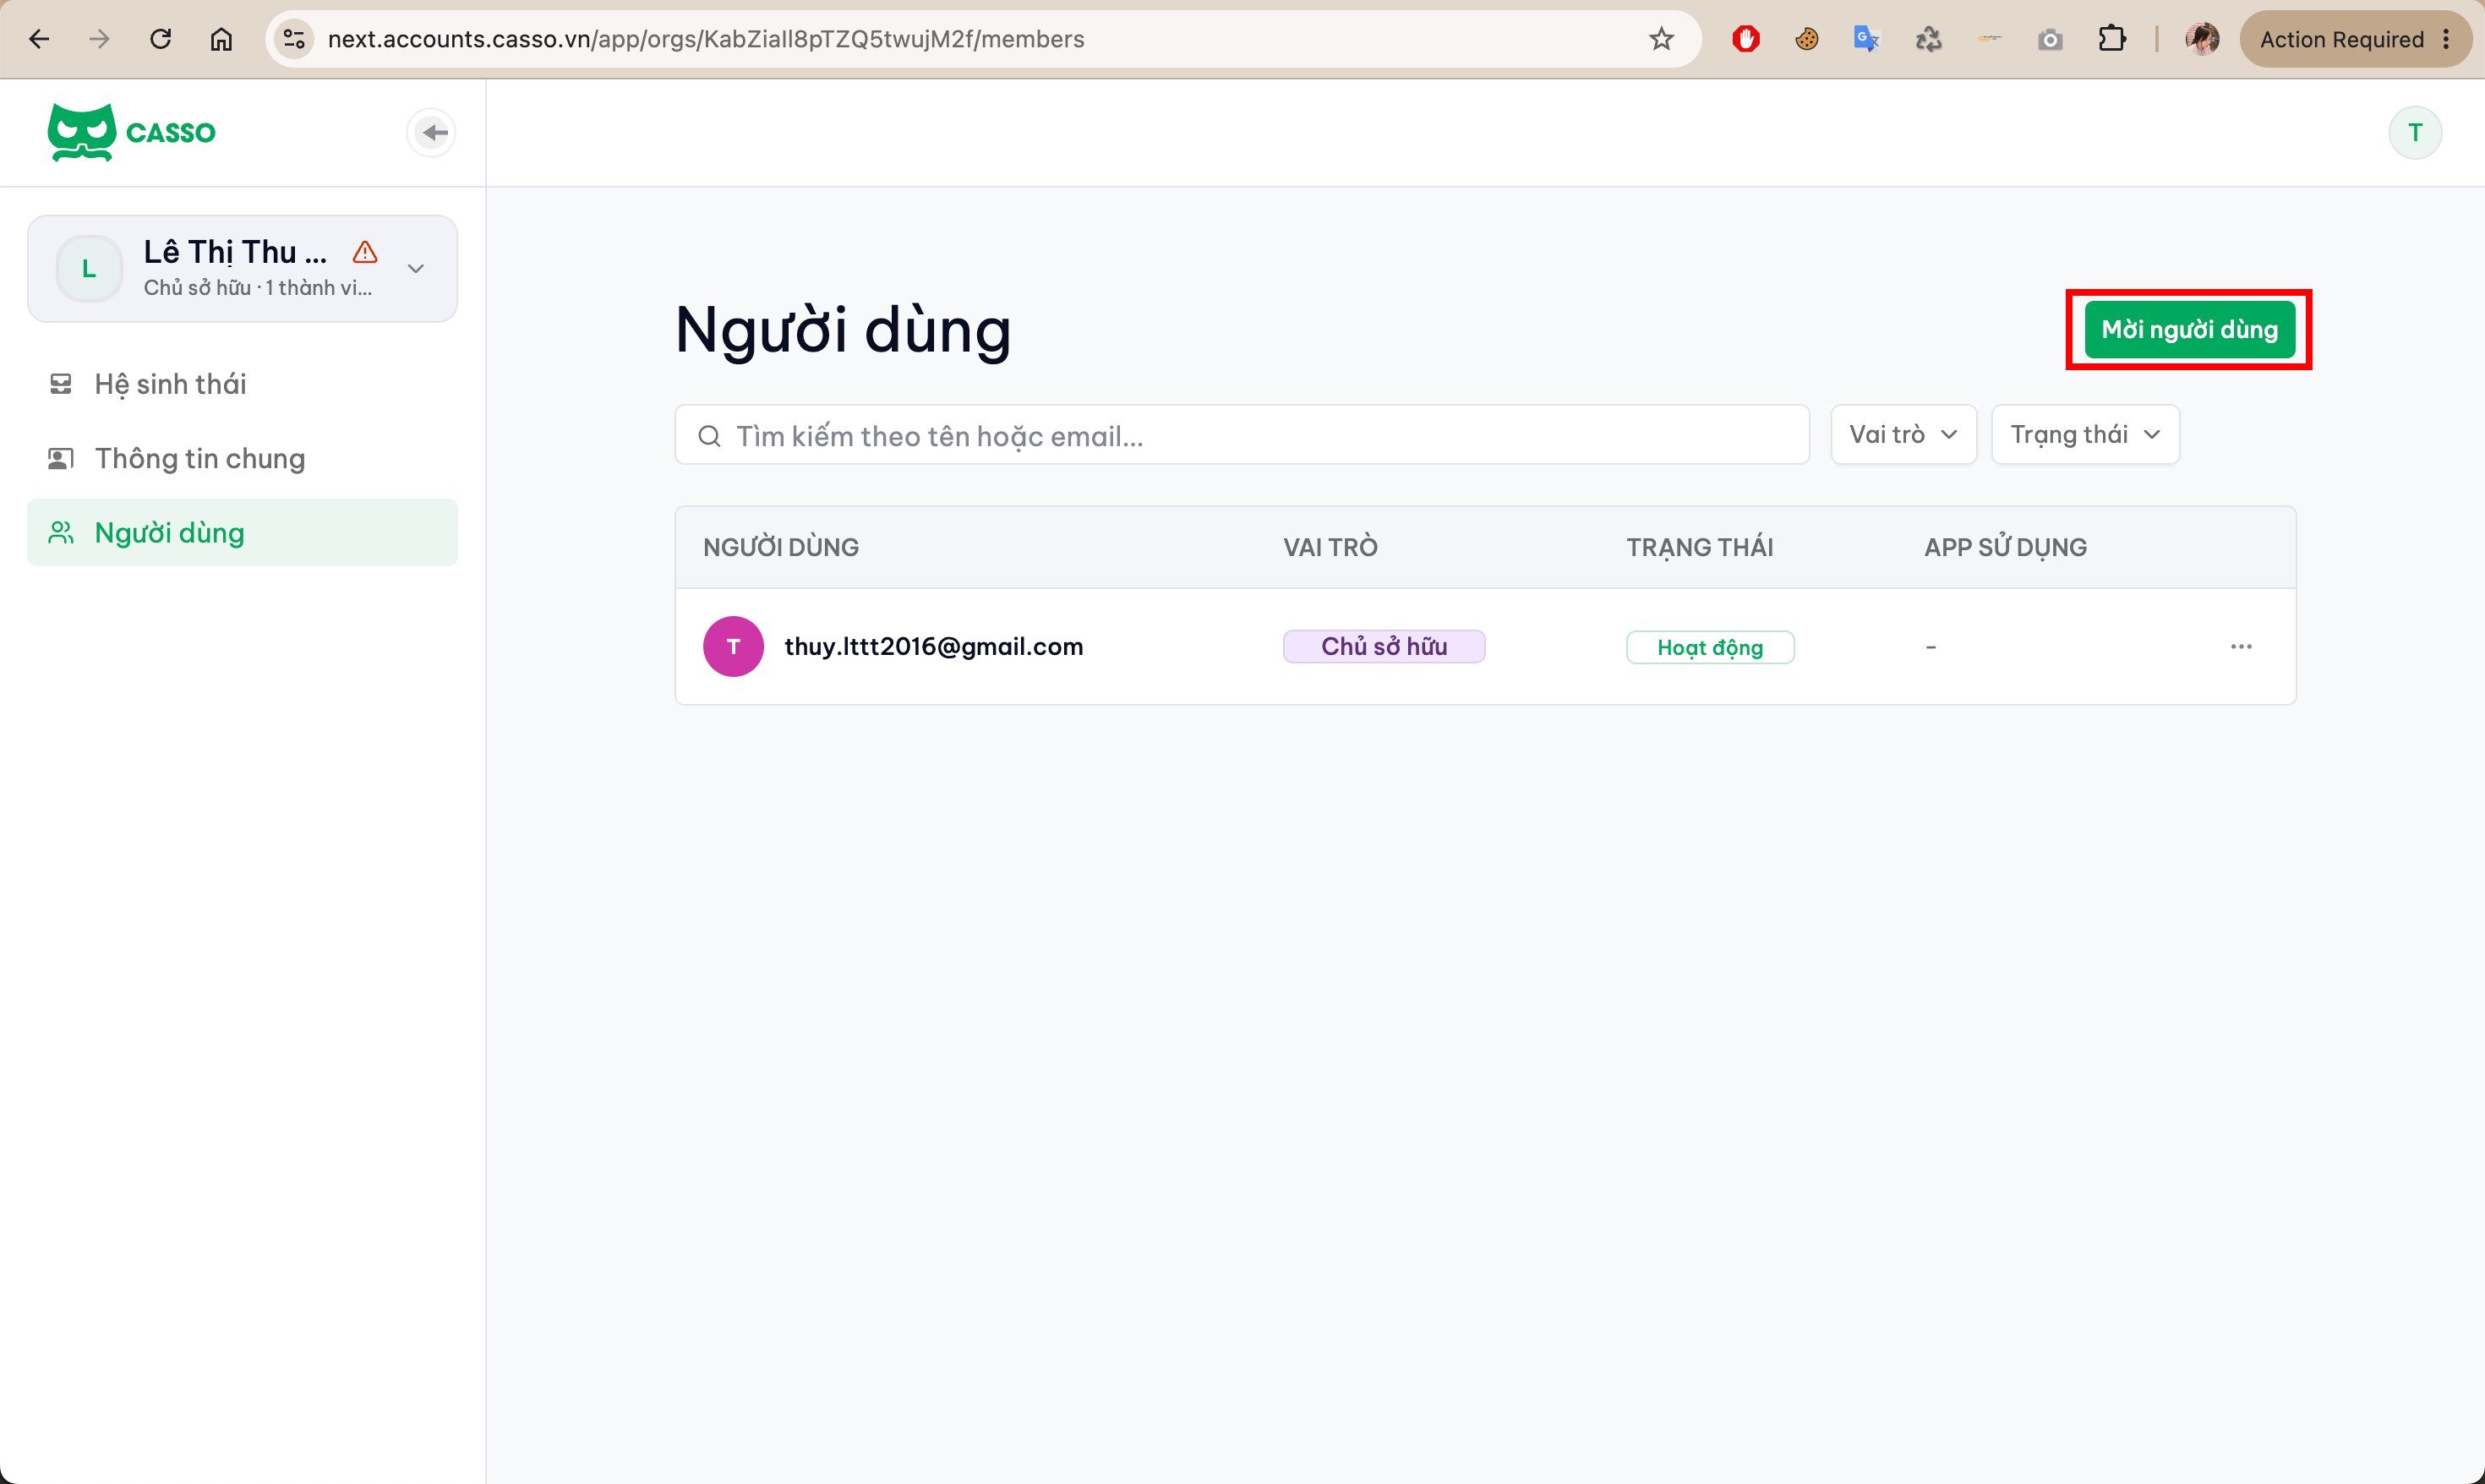This screenshot has height=1484, width=2485.
Task: Click thuy.lttt2016@gmail.com user email
Action: tap(933, 646)
